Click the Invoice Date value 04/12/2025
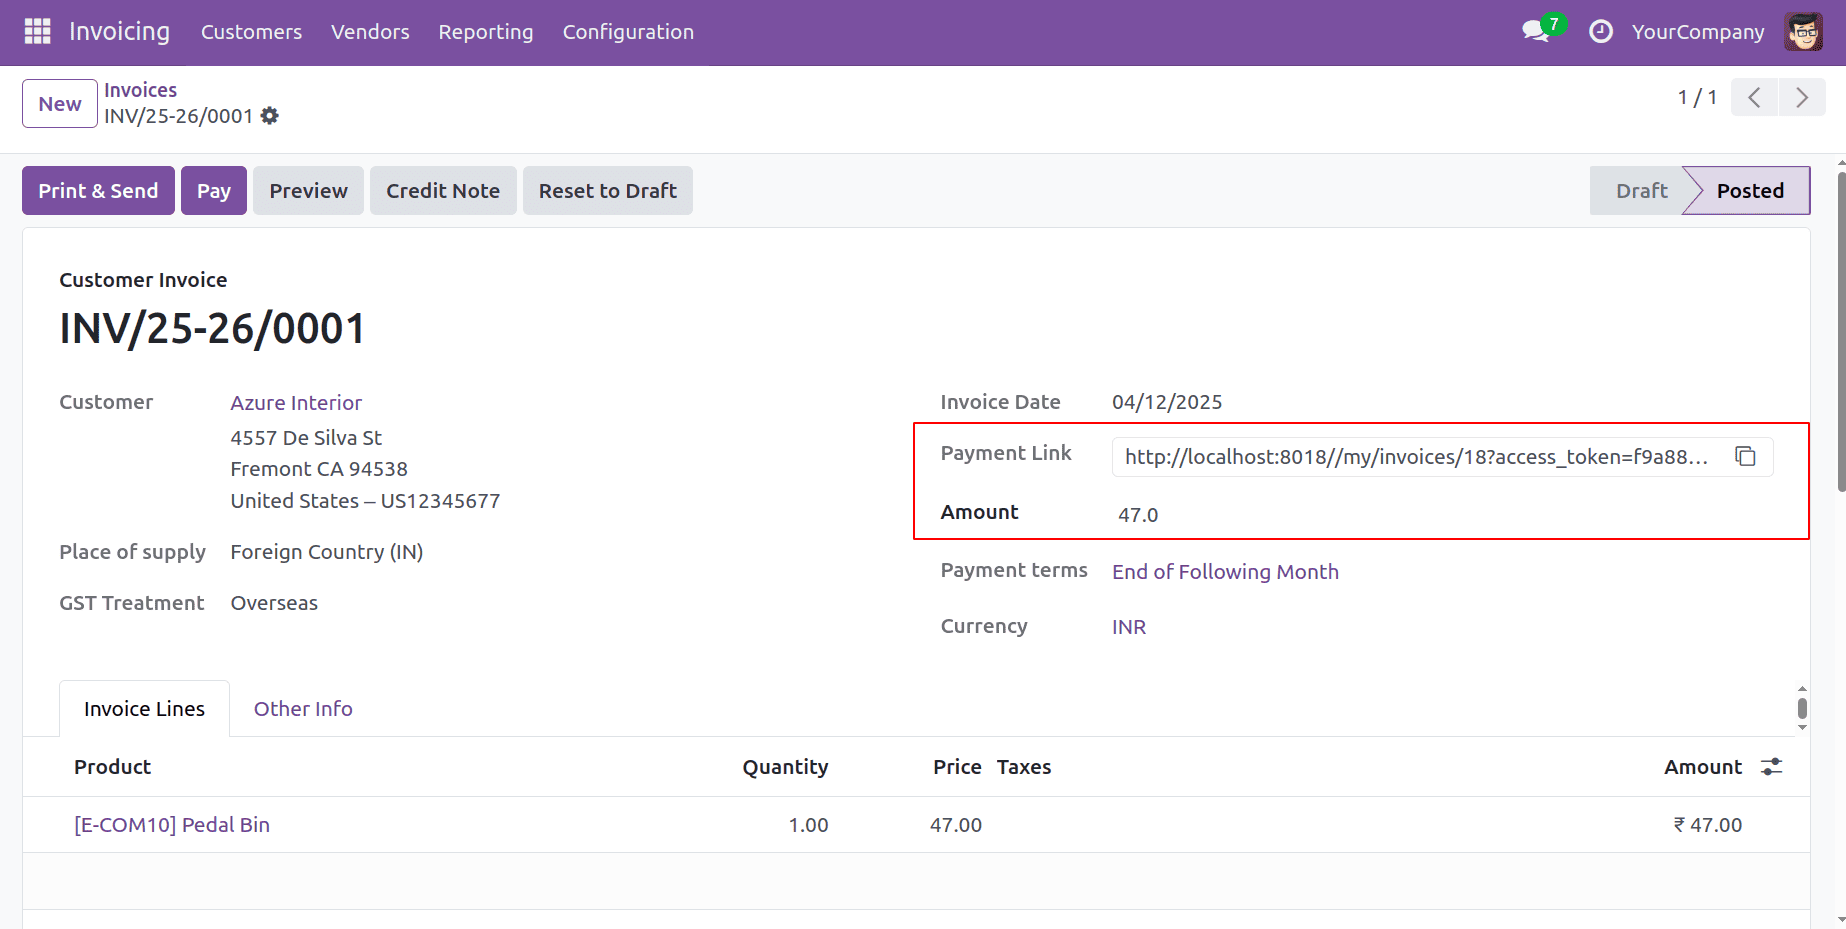The height and width of the screenshot is (929, 1846). pos(1167,402)
